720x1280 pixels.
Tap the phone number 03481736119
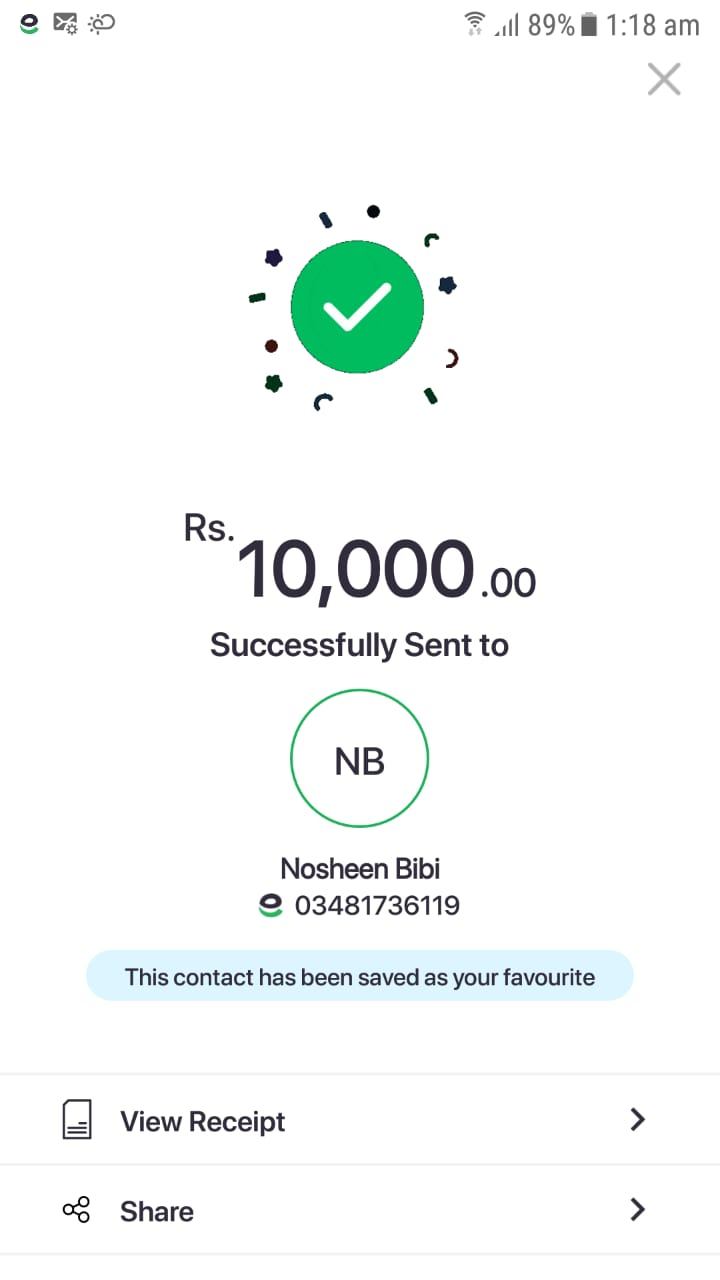pos(377,906)
